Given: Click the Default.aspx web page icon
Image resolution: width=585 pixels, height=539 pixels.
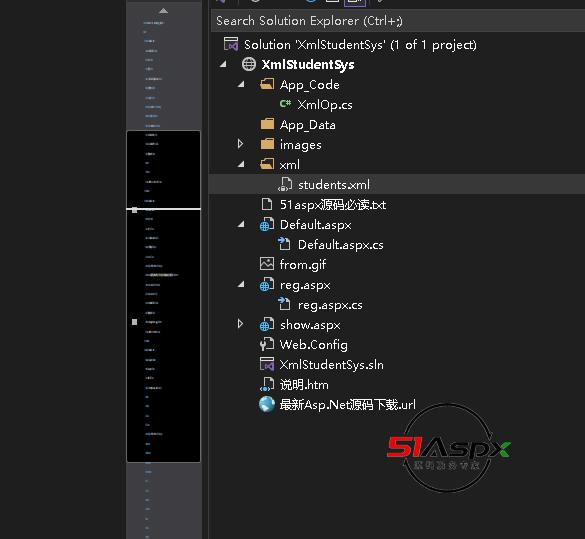Looking at the screenshot, I should click(x=266, y=225).
